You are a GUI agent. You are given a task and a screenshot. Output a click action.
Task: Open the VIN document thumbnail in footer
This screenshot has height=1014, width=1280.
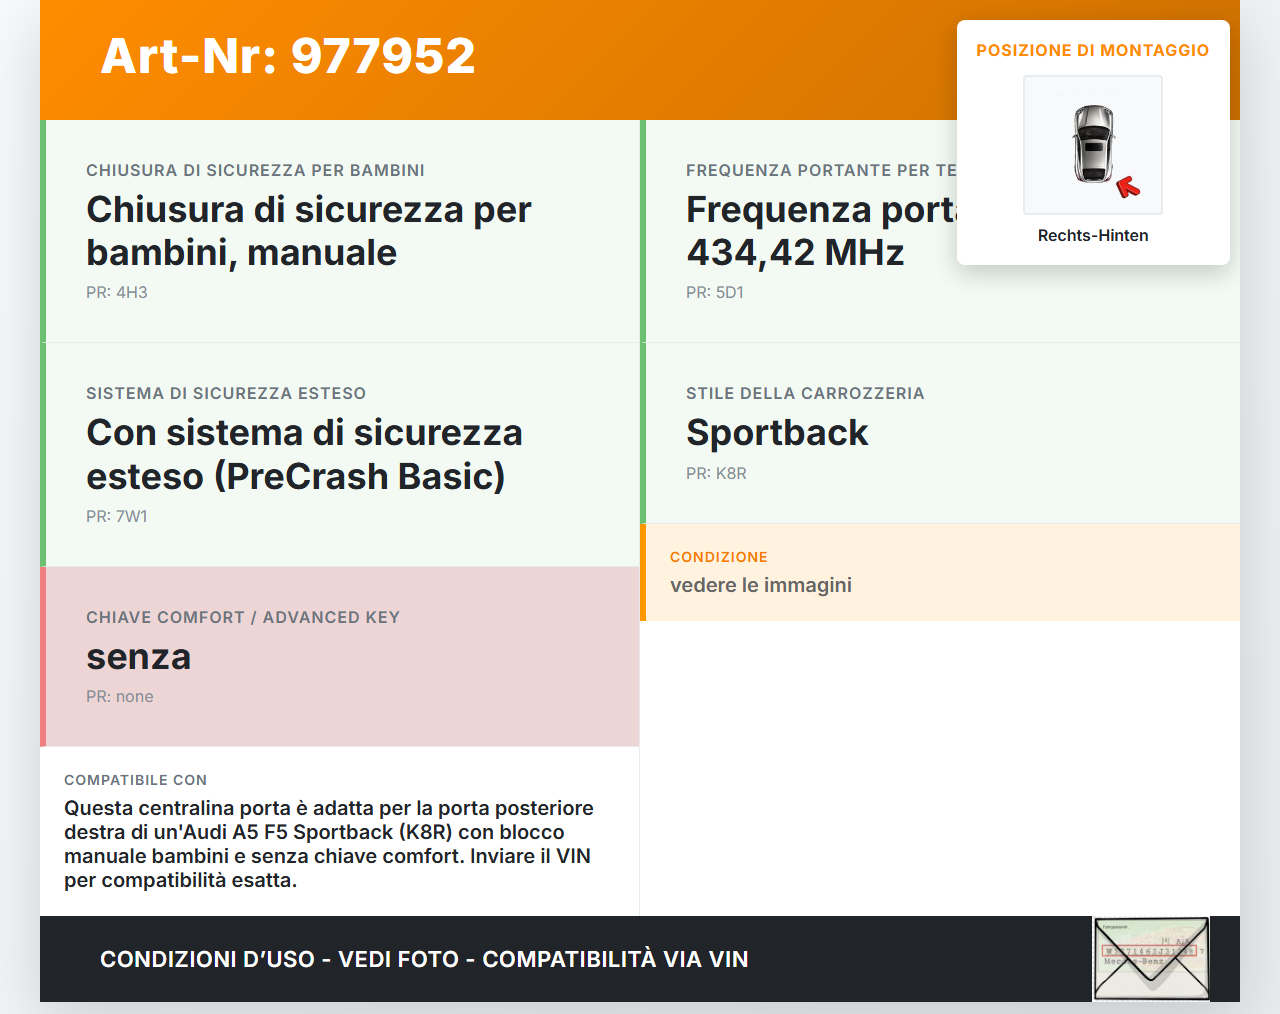click(x=1151, y=959)
